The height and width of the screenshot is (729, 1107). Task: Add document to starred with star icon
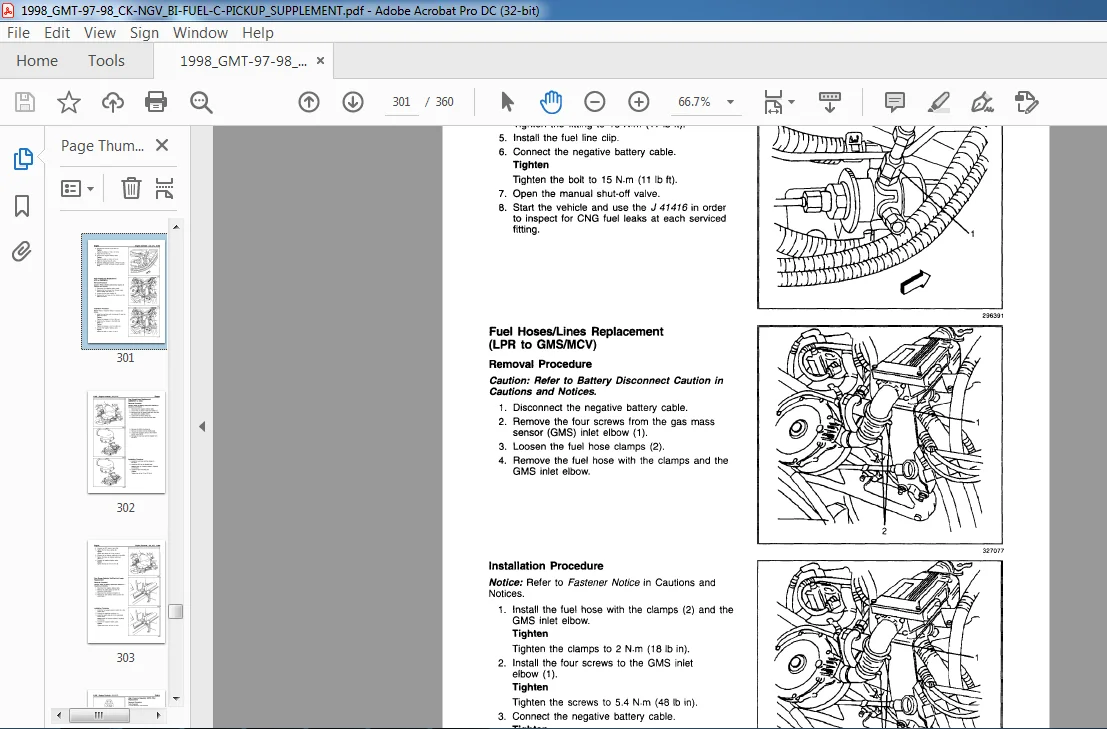[x=68, y=102]
